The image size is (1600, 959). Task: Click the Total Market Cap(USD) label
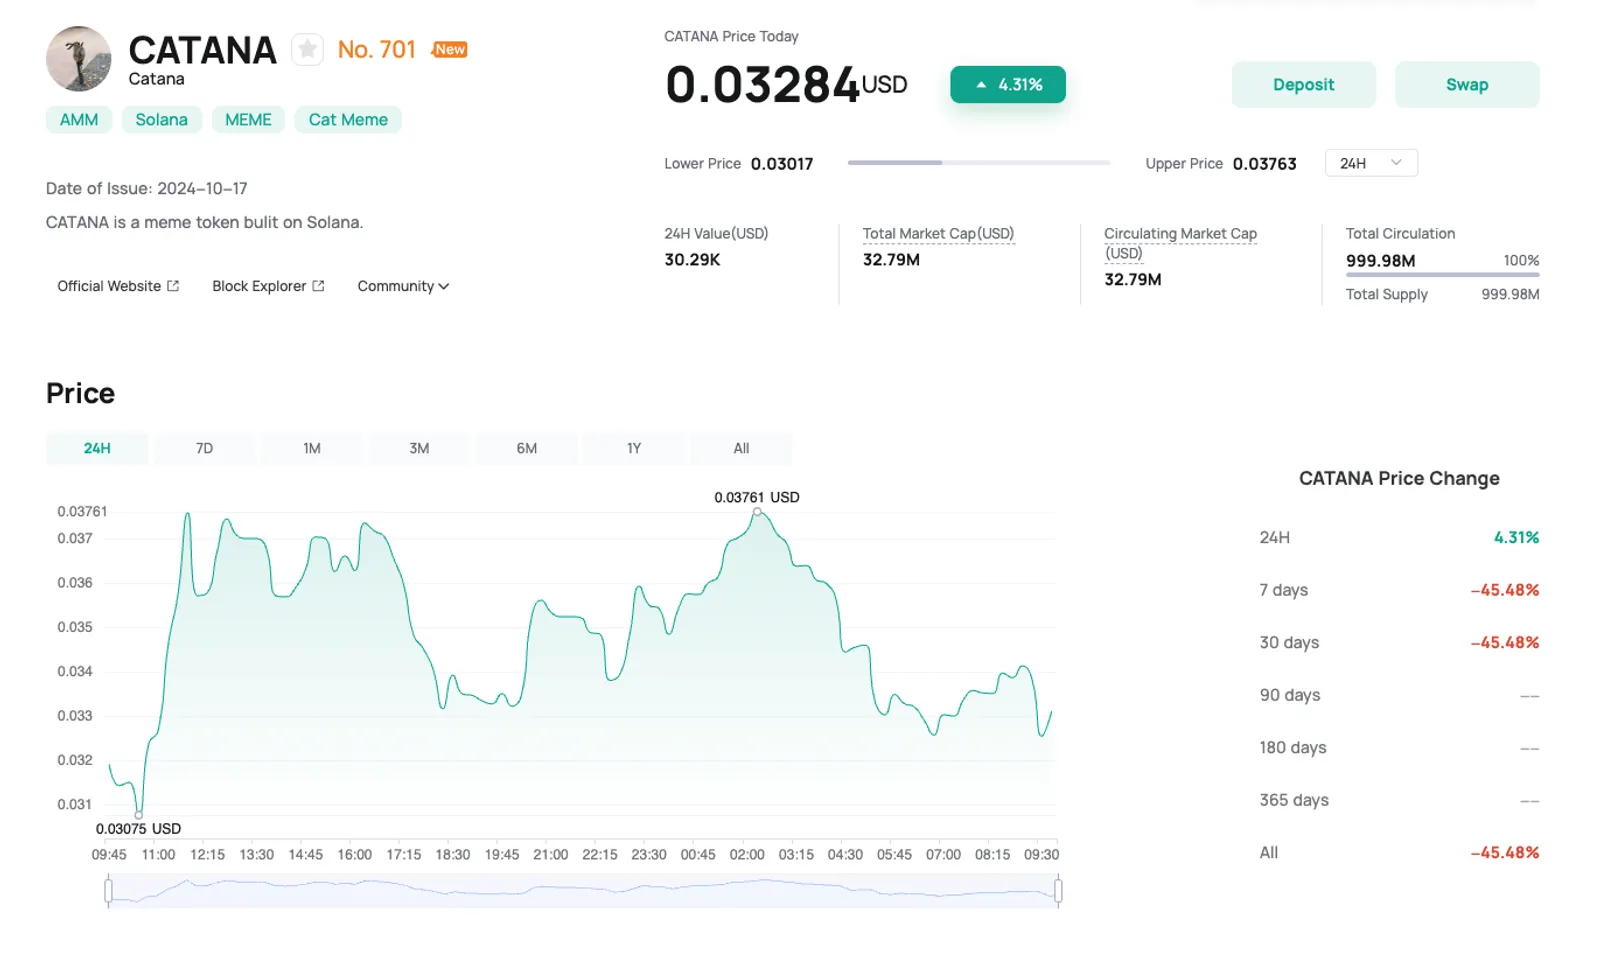(938, 234)
